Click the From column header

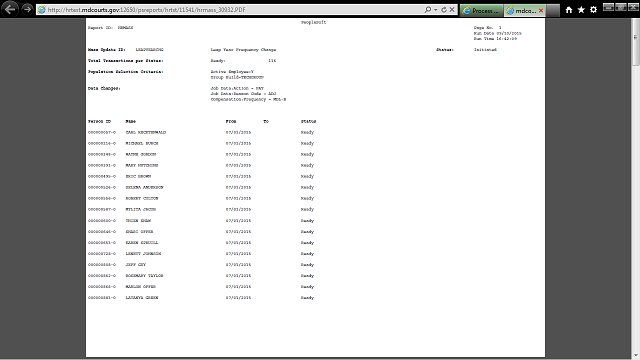click(x=231, y=122)
